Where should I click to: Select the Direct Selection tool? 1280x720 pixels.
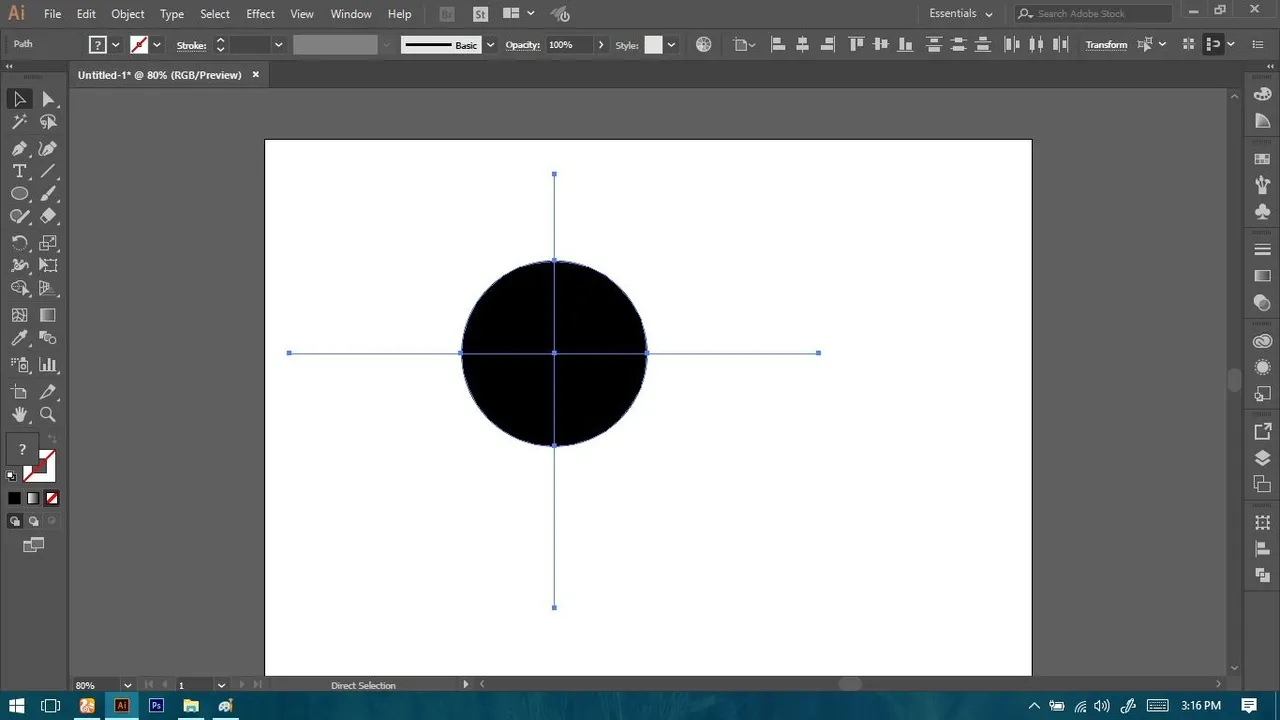click(48, 99)
